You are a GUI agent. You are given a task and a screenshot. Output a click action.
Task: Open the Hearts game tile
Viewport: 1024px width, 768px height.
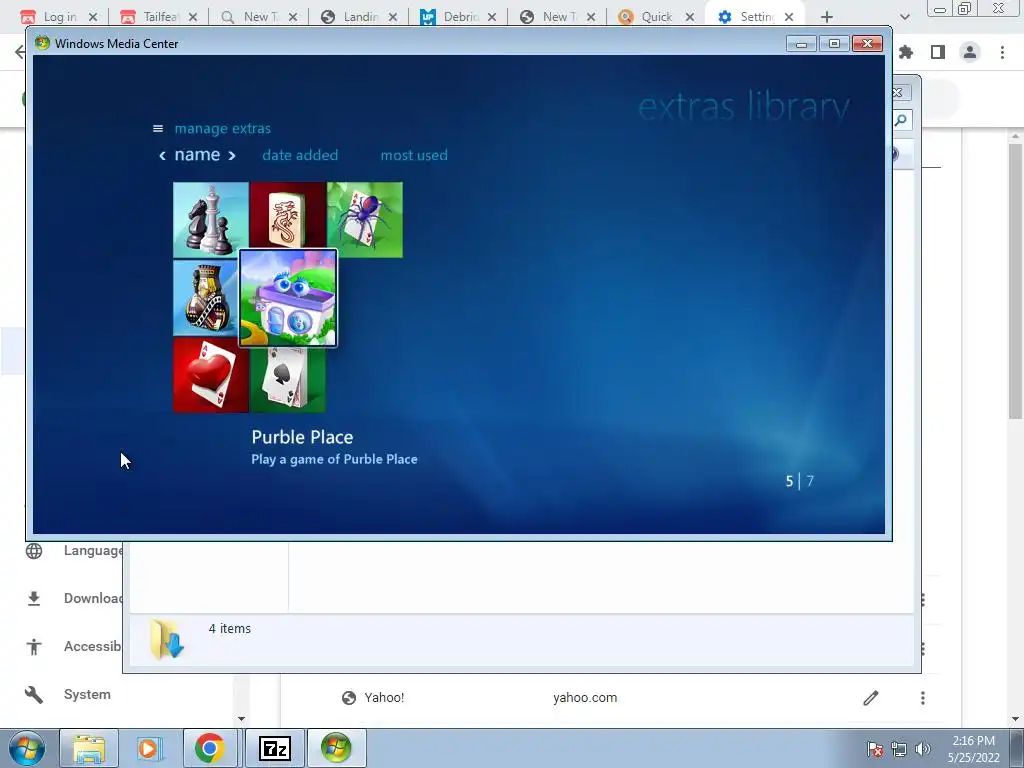click(210, 375)
